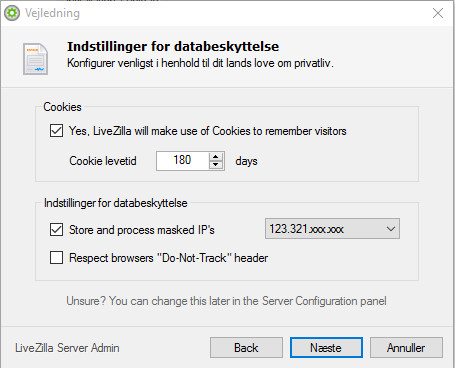
Task: Click the privacy document icon in header
Action: point(35,59)
